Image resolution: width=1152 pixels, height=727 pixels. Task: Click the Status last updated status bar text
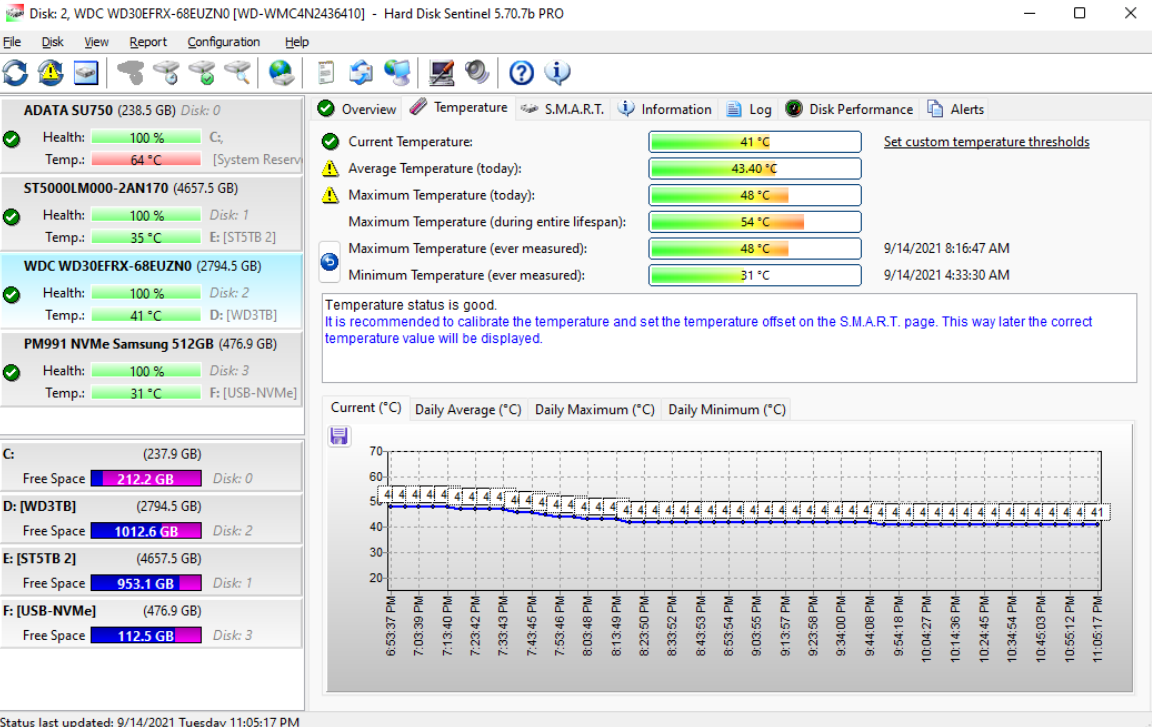point(150,720)
